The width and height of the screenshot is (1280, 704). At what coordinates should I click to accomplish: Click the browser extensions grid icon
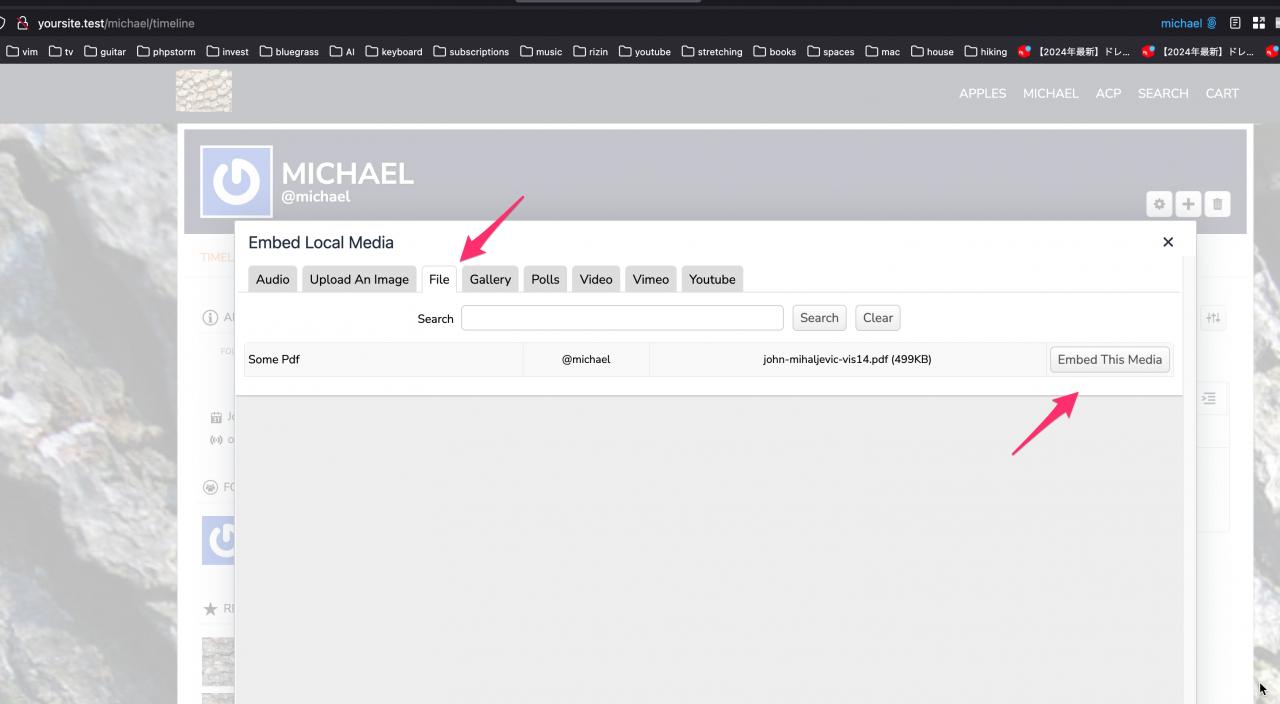[1258, 23]
